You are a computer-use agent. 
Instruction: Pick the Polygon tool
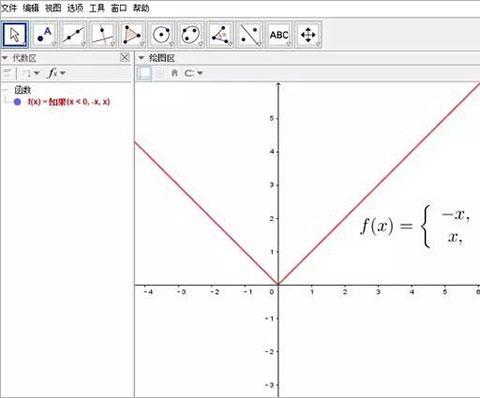pyautogui.click(x=132, y=35)
